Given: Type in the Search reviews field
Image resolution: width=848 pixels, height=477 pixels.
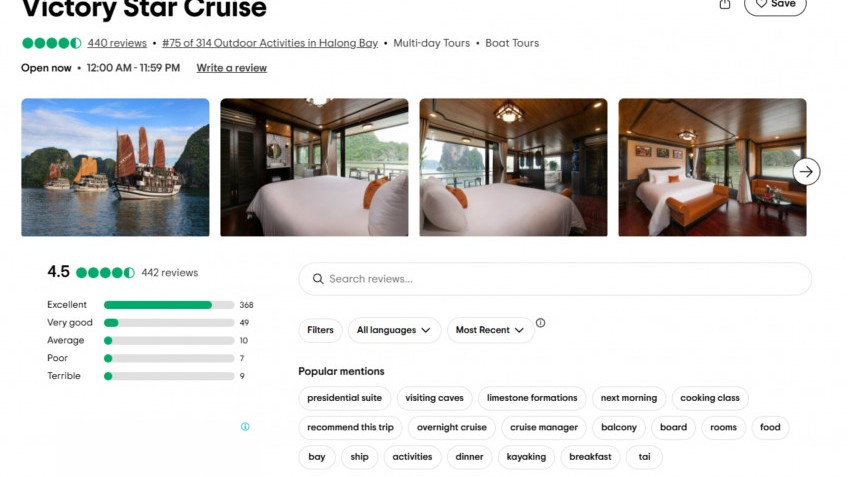Looking at the screenshot, I should (x=560, y=279).
